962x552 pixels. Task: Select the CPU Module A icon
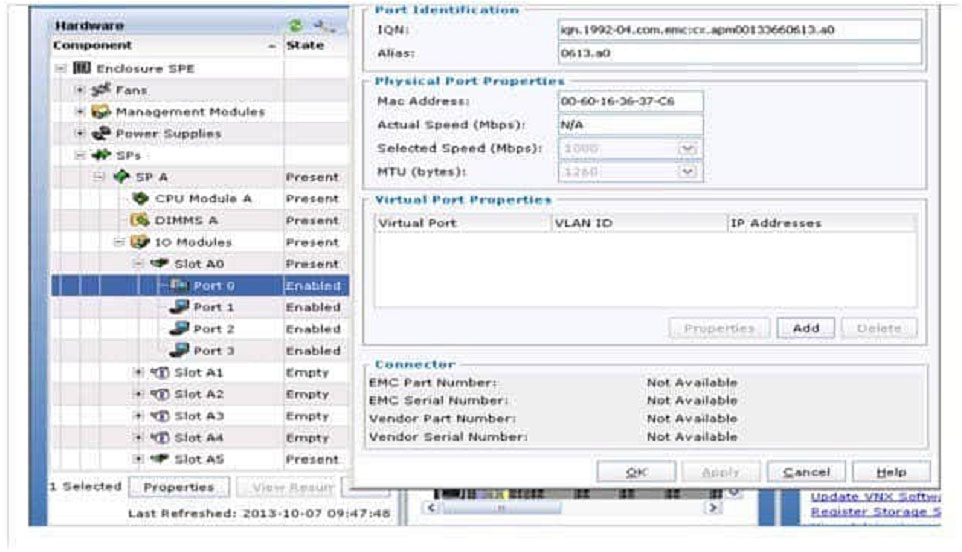(141, 199)
